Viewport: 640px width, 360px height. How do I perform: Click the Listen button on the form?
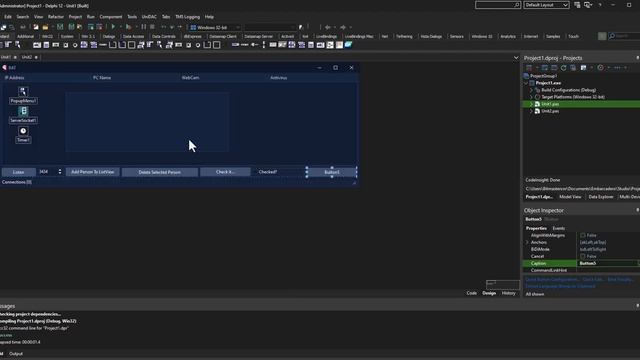(x=18, y=172)
